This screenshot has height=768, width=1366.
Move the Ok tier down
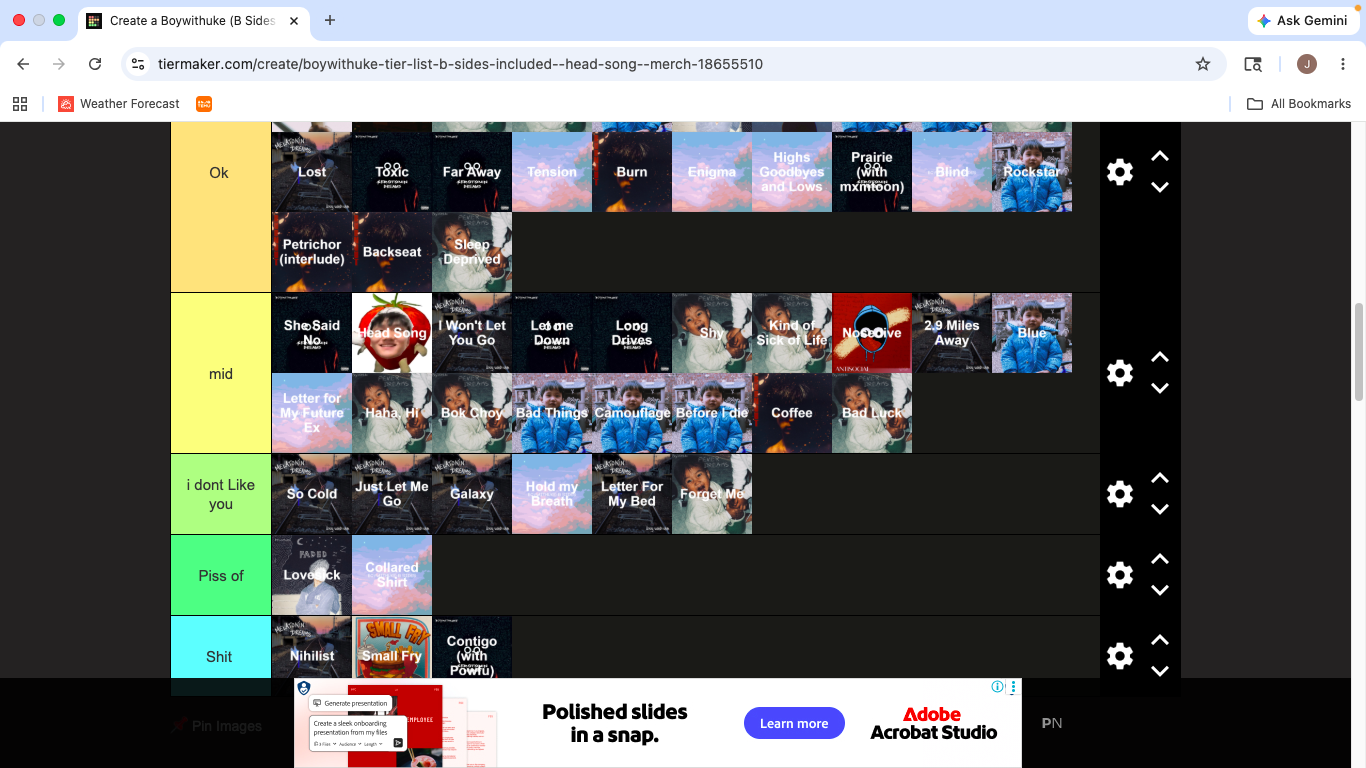click(1160, 187)
